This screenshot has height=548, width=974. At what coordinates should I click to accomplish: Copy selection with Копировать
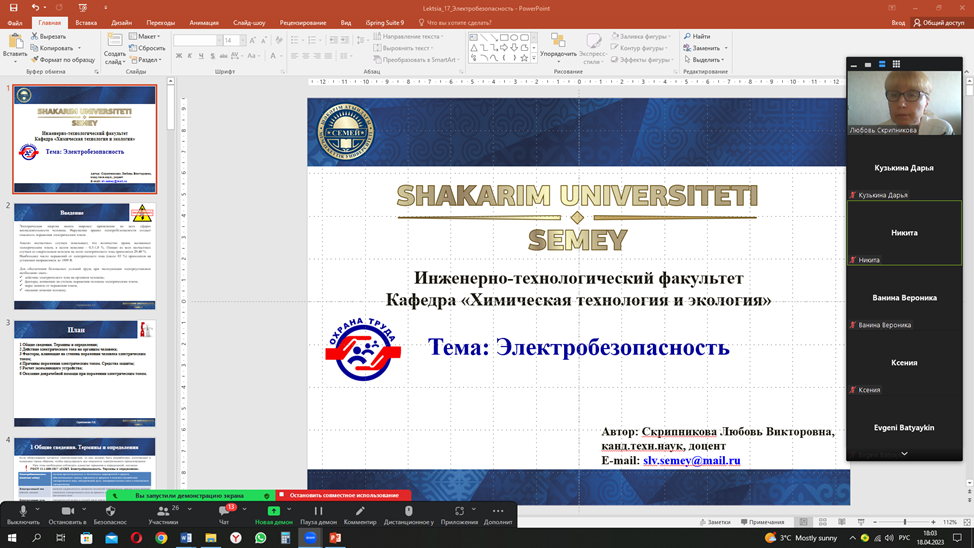click(52, 48)
